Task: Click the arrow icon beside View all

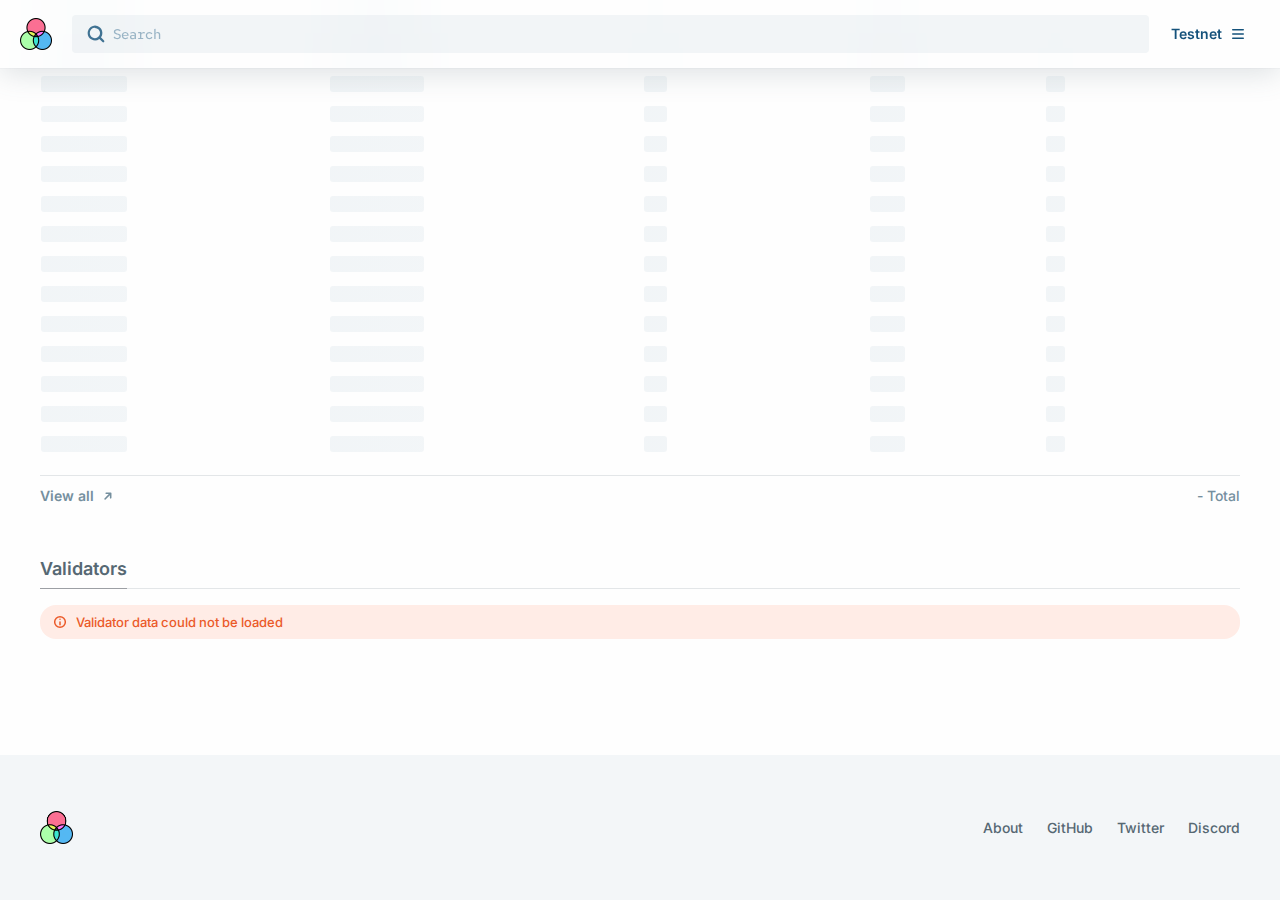Action: pos(108,496)
